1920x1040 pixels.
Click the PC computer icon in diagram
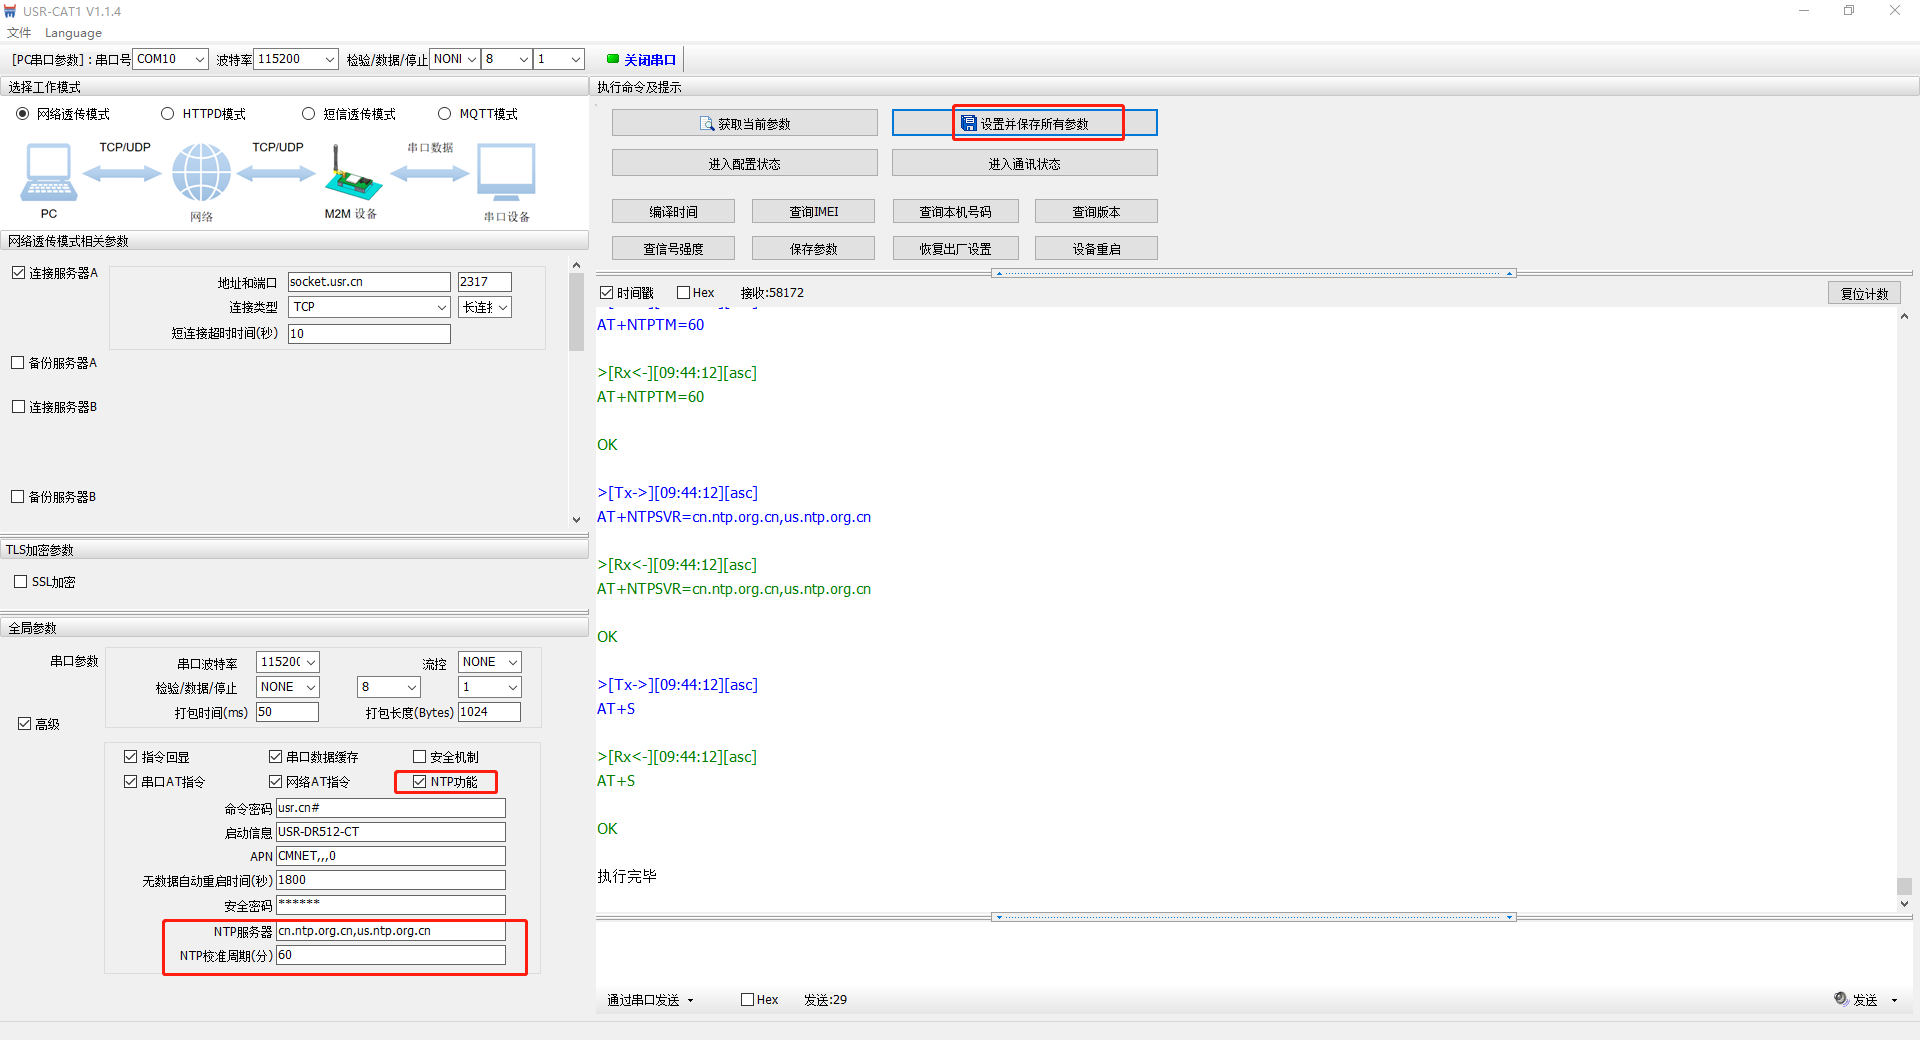(x=48, y=173)
